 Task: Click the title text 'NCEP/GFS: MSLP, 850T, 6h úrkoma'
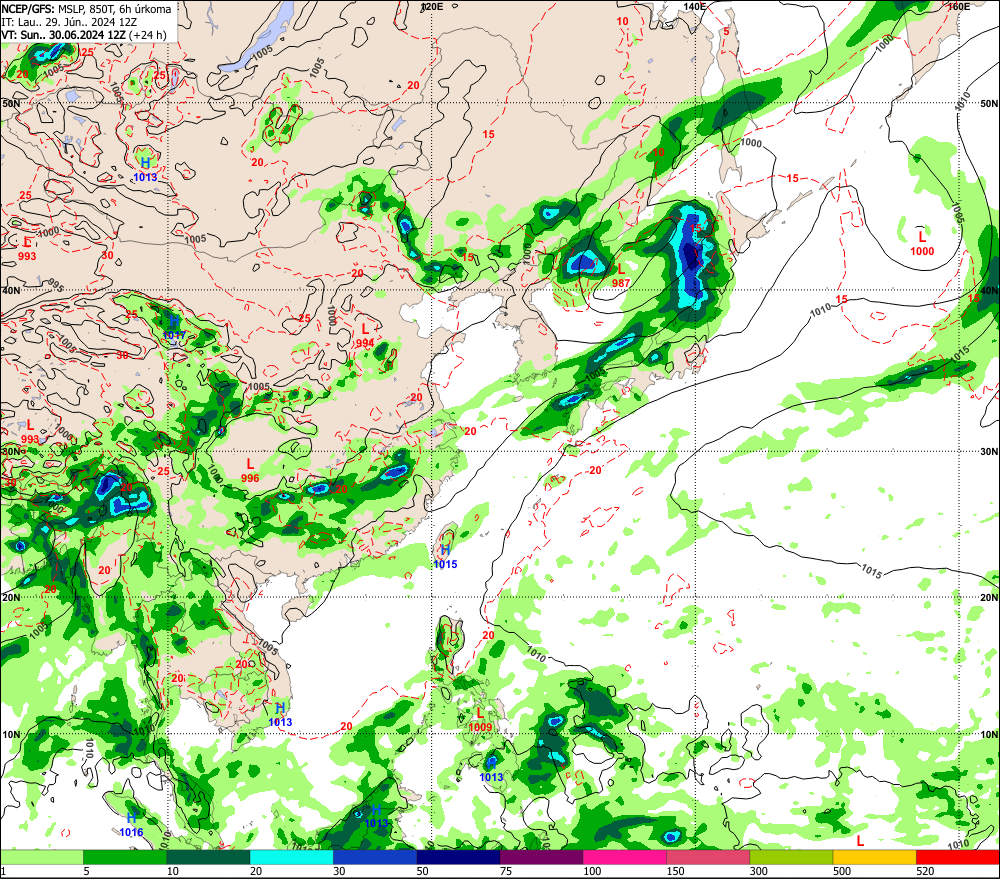click(x=86, y=9)
